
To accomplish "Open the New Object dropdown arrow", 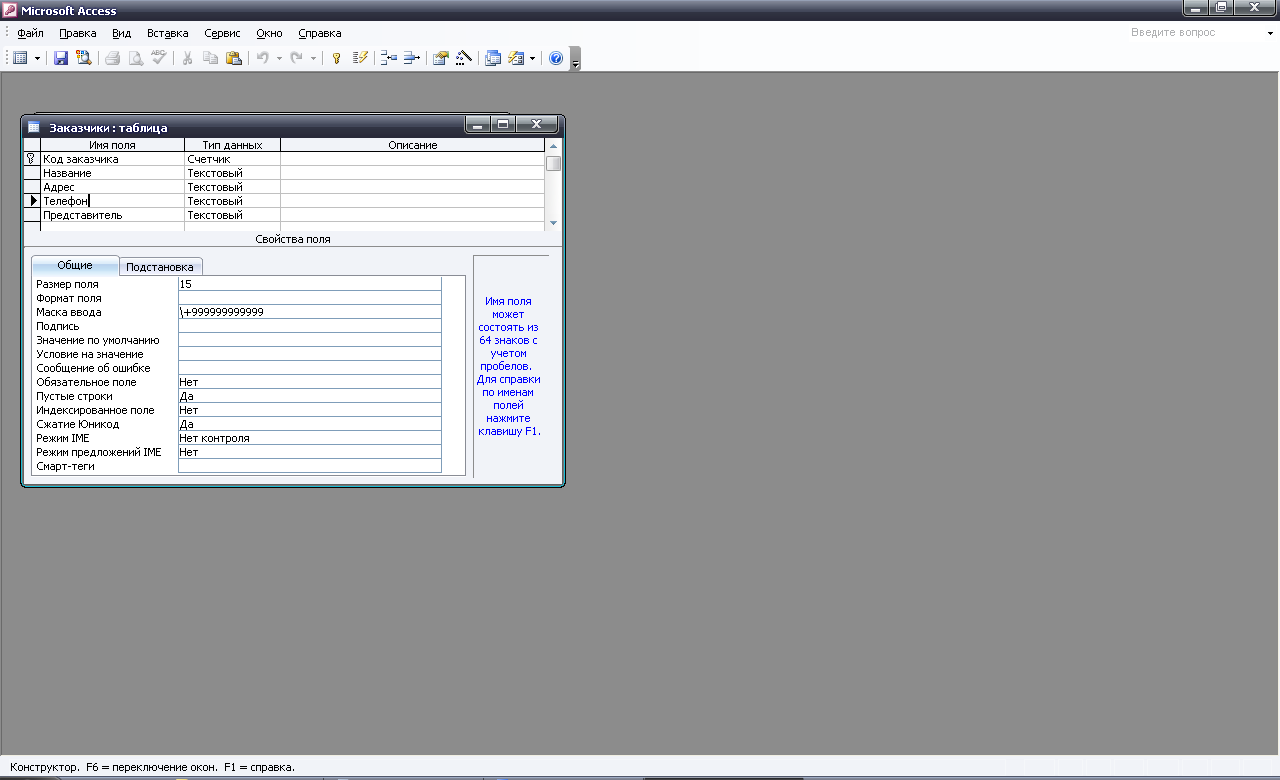I will point(532,58).
